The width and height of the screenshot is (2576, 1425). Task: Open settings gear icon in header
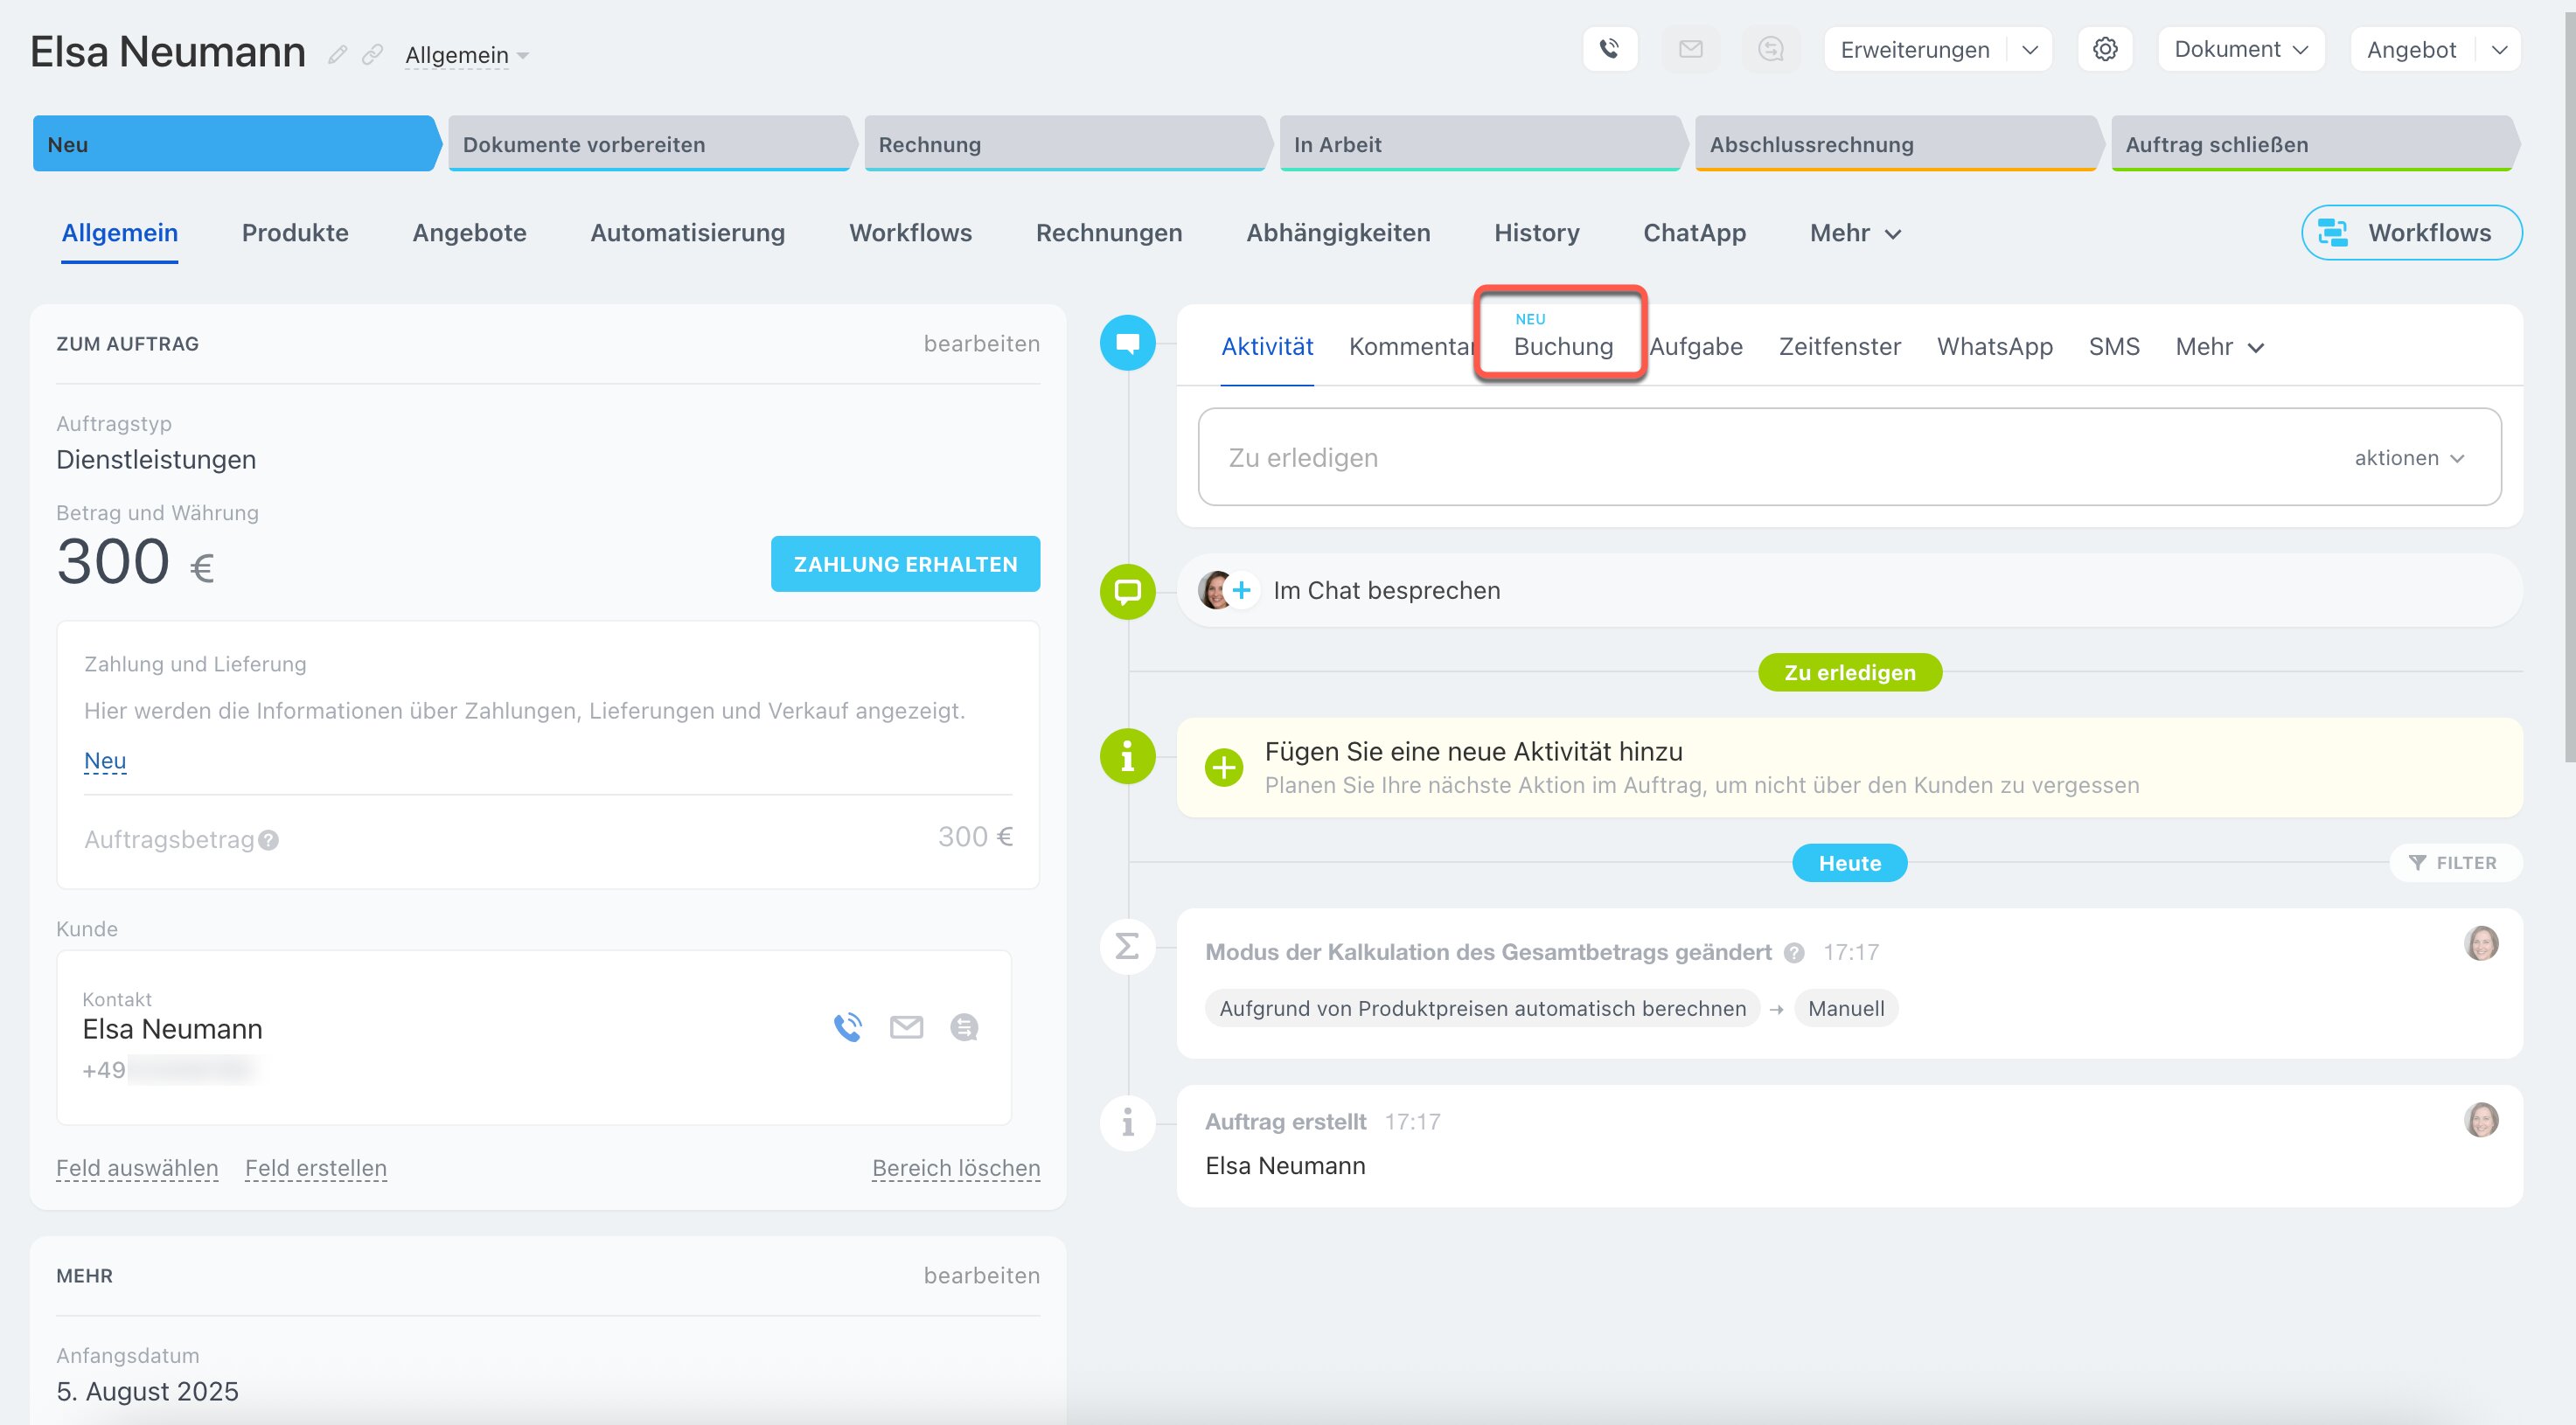click(x=2104, y=49)
